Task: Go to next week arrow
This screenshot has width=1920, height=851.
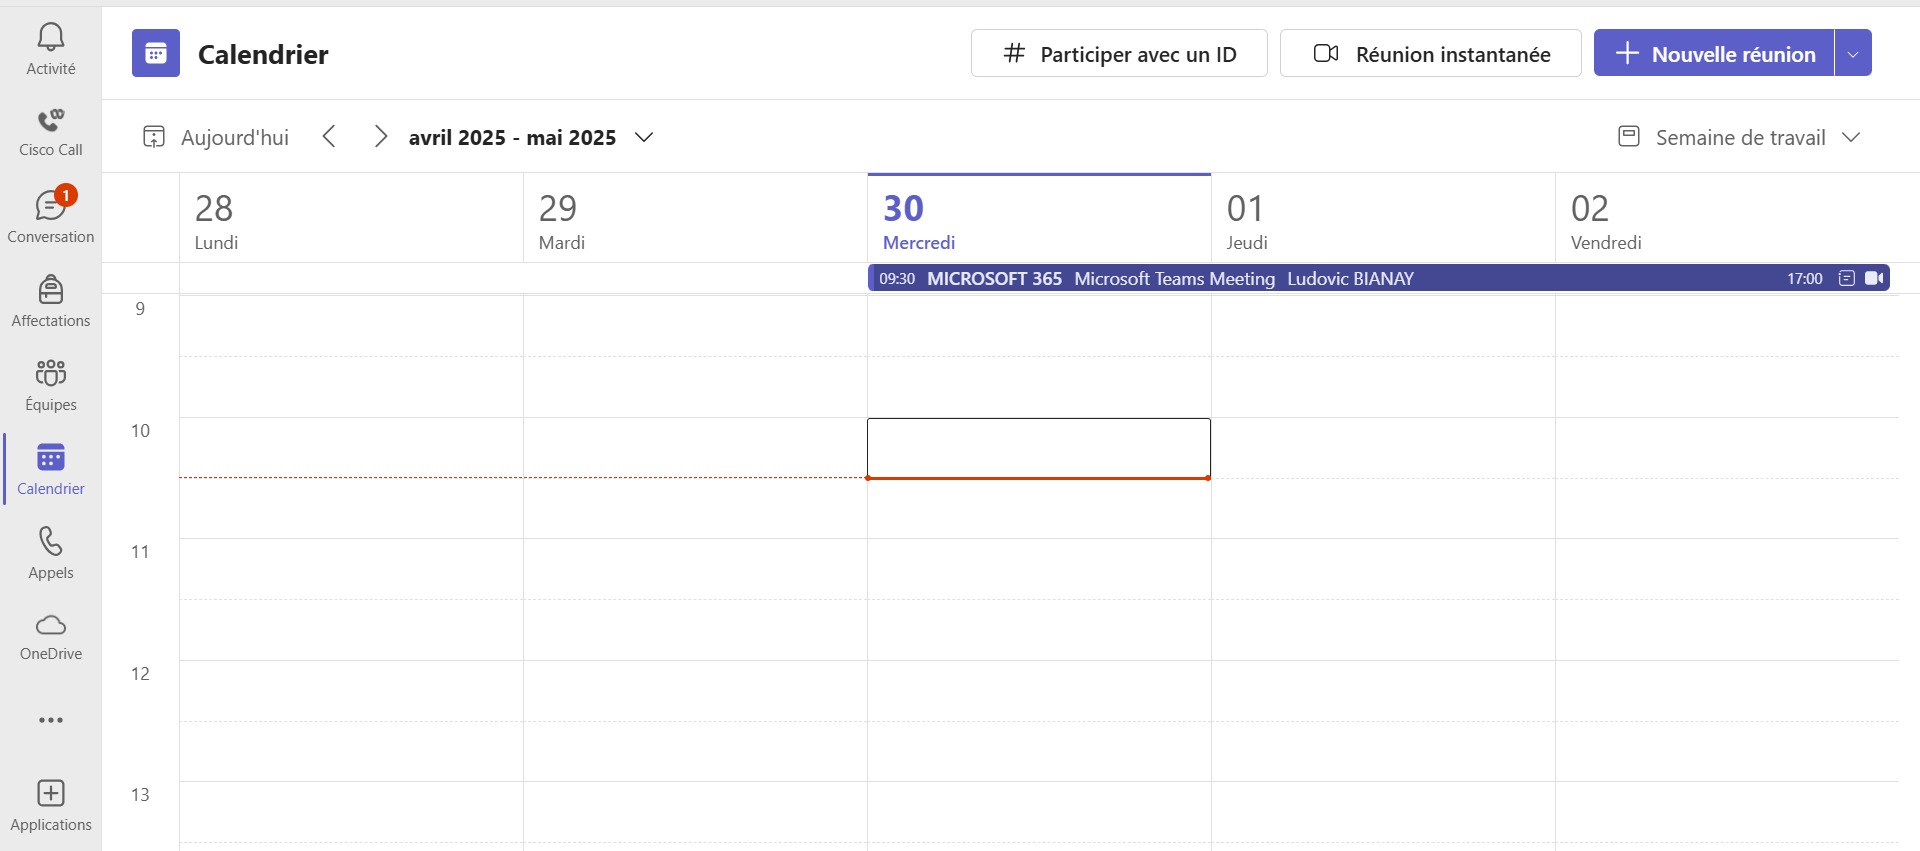Action: click(x=380, y=137)
